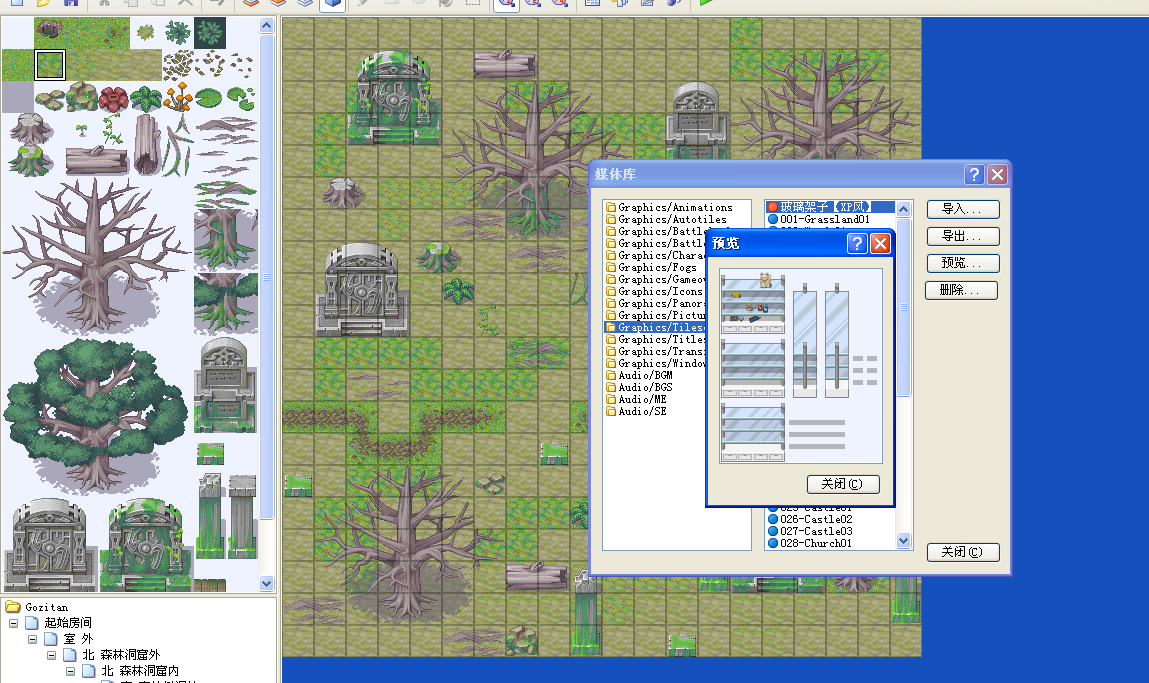
Task: Click the page icon beside 起始房间
Action: [32, 623]
